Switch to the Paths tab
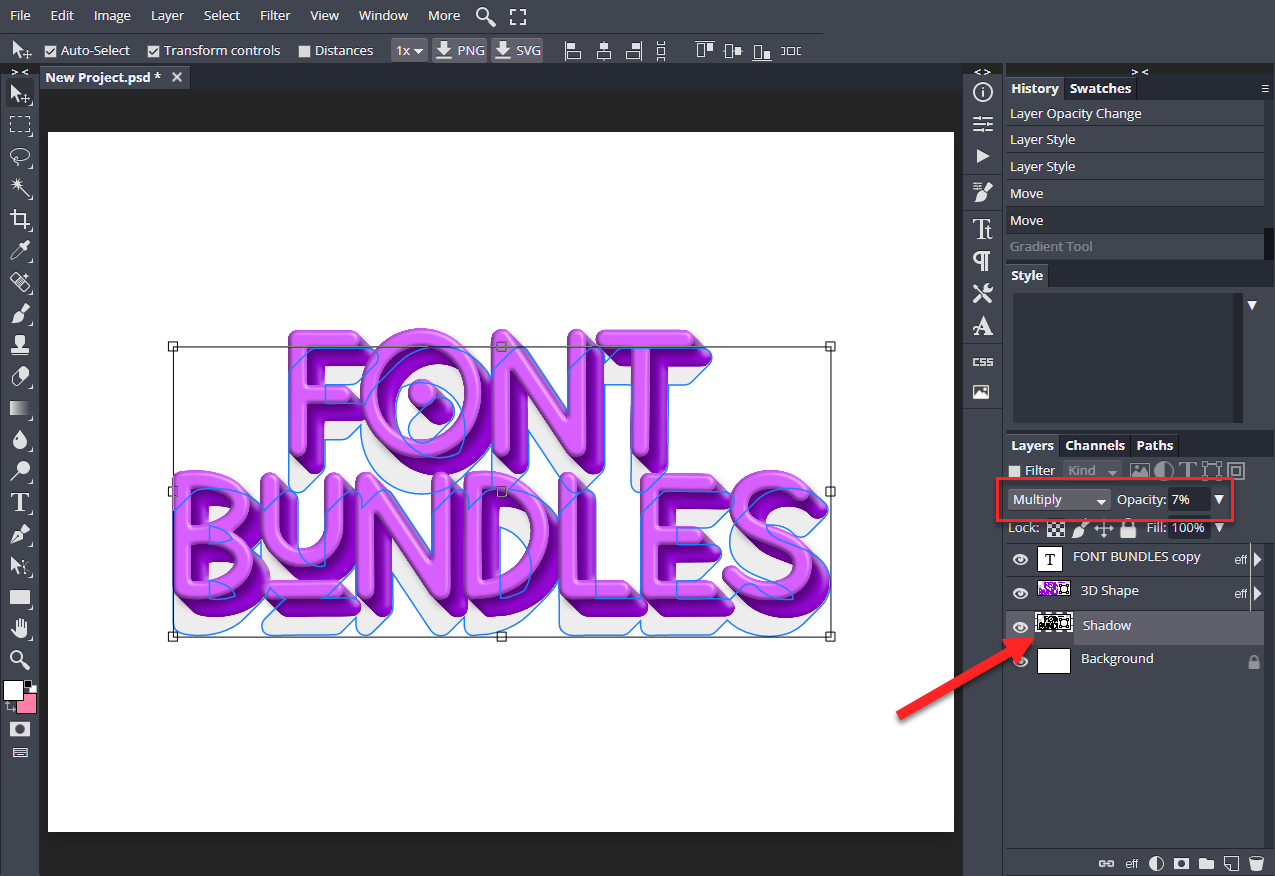This screenshot has width=1275, height=876. (1155, 446)
